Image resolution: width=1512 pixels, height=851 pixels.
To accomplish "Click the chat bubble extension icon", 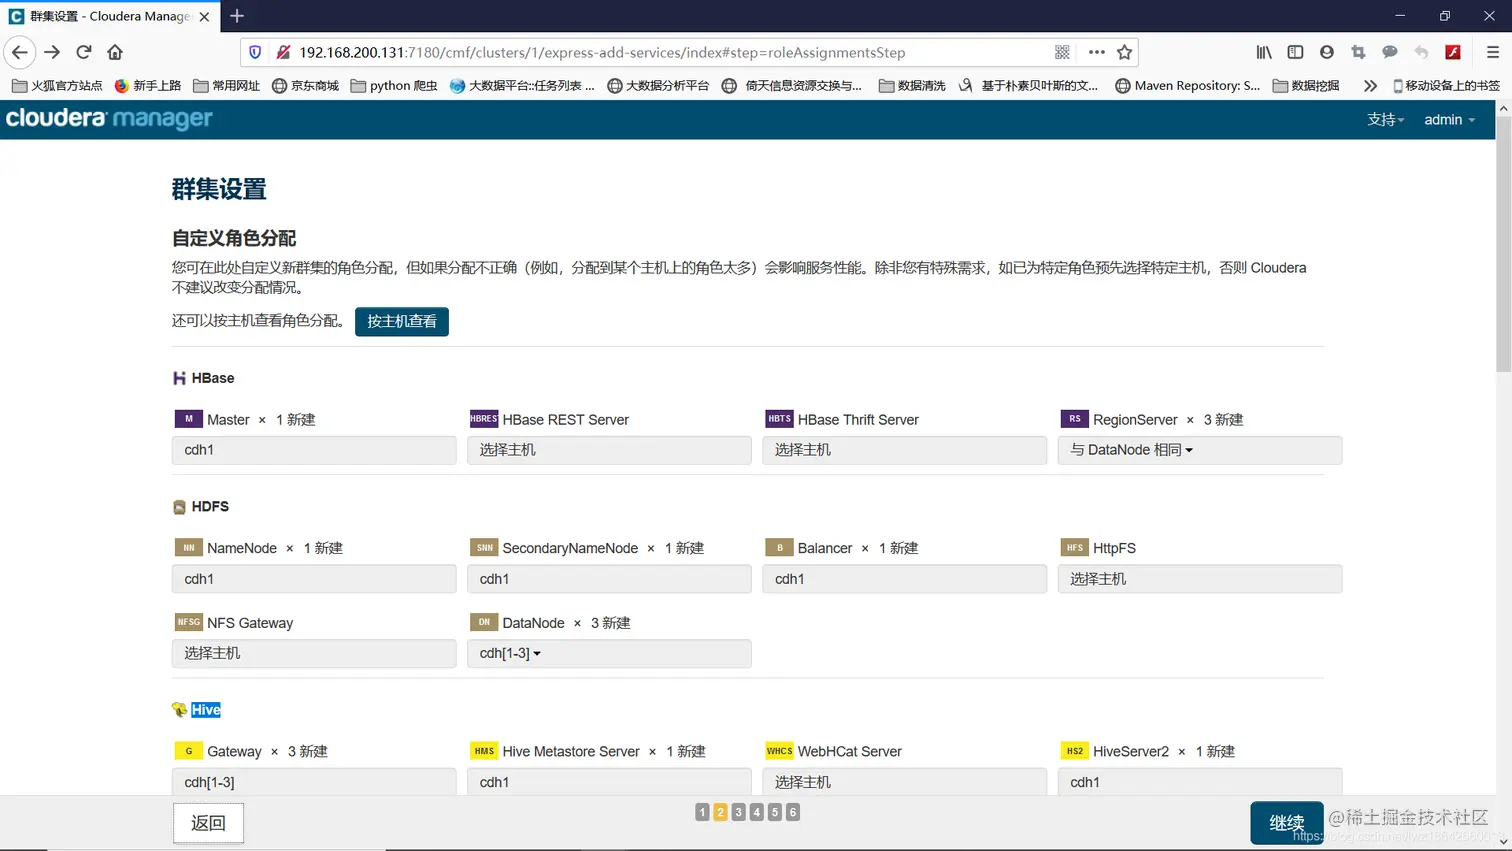I will 1390,52.
